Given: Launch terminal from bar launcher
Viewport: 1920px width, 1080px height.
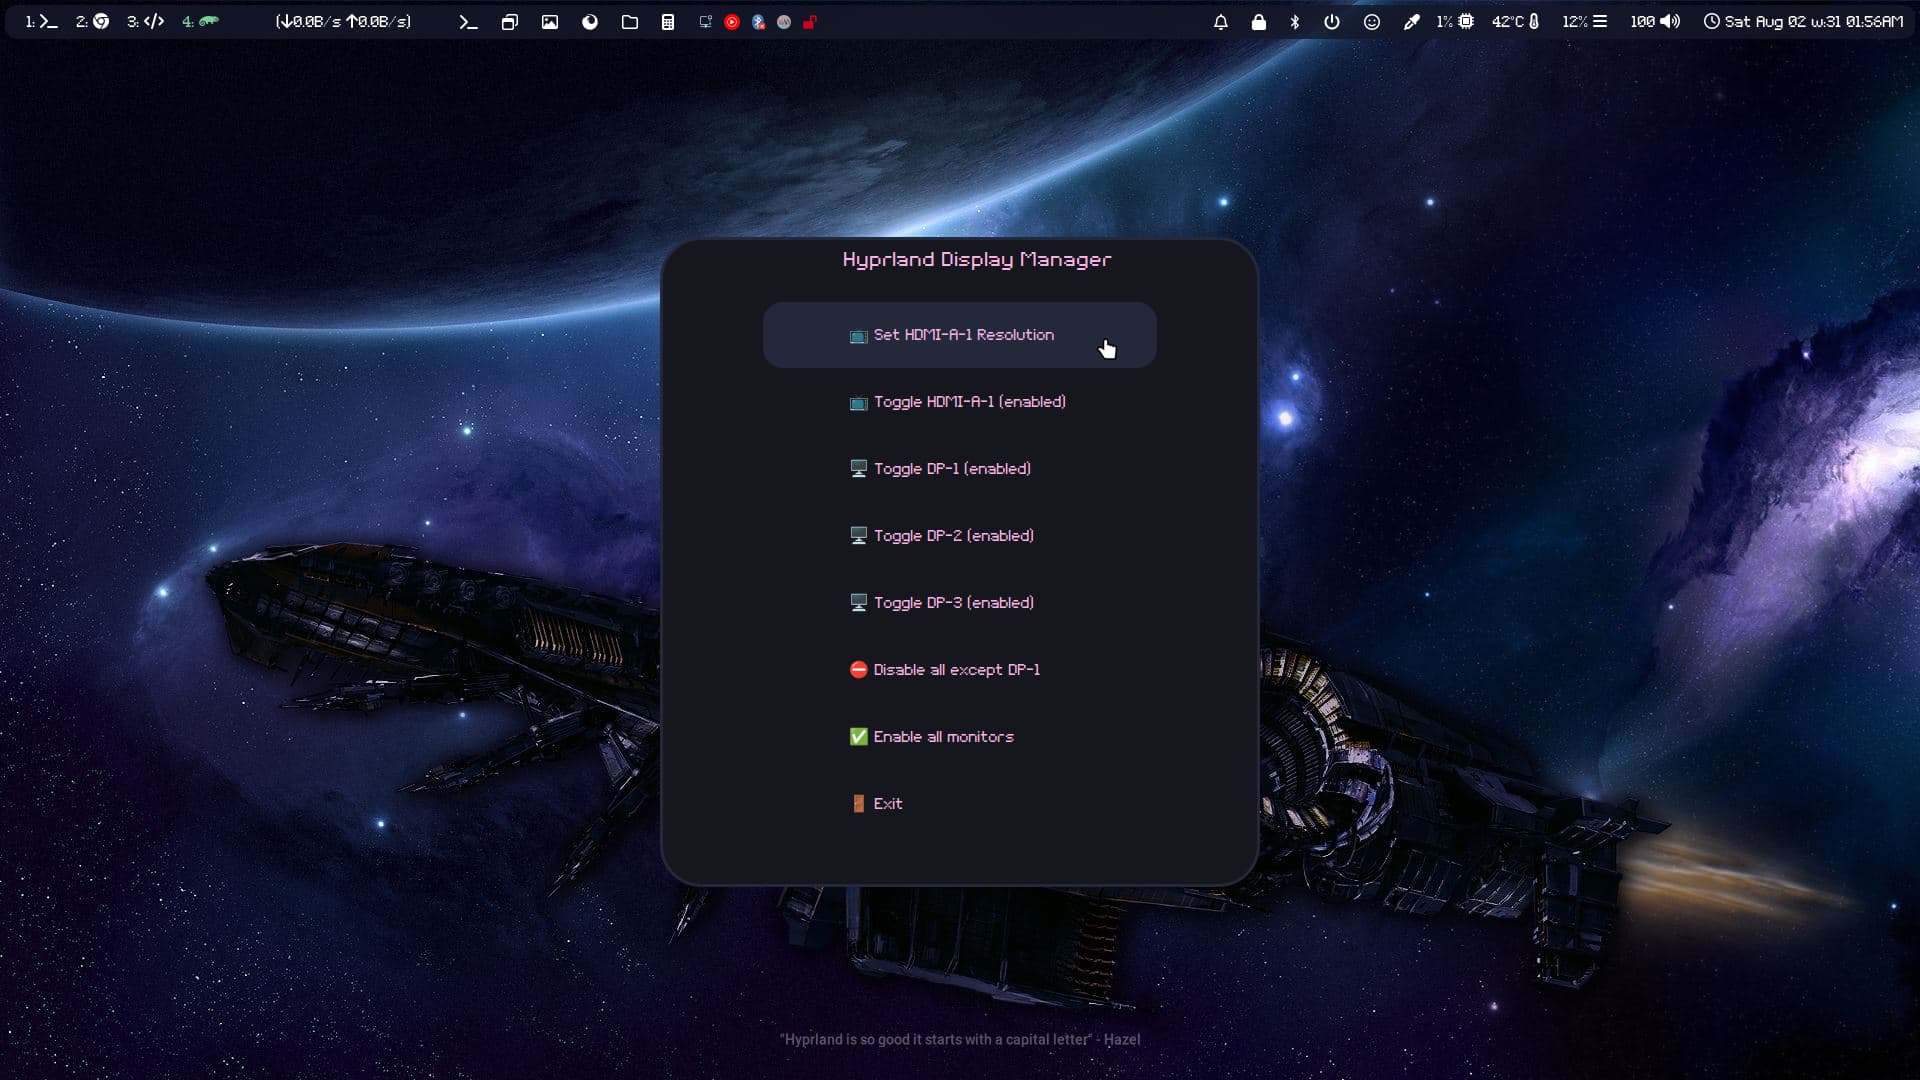Looking at the screenshot, I should pyautogui.click(x=468, y=22).
